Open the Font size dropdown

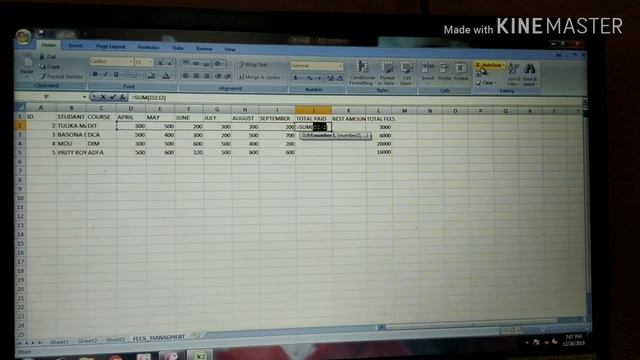click(151, 62)
